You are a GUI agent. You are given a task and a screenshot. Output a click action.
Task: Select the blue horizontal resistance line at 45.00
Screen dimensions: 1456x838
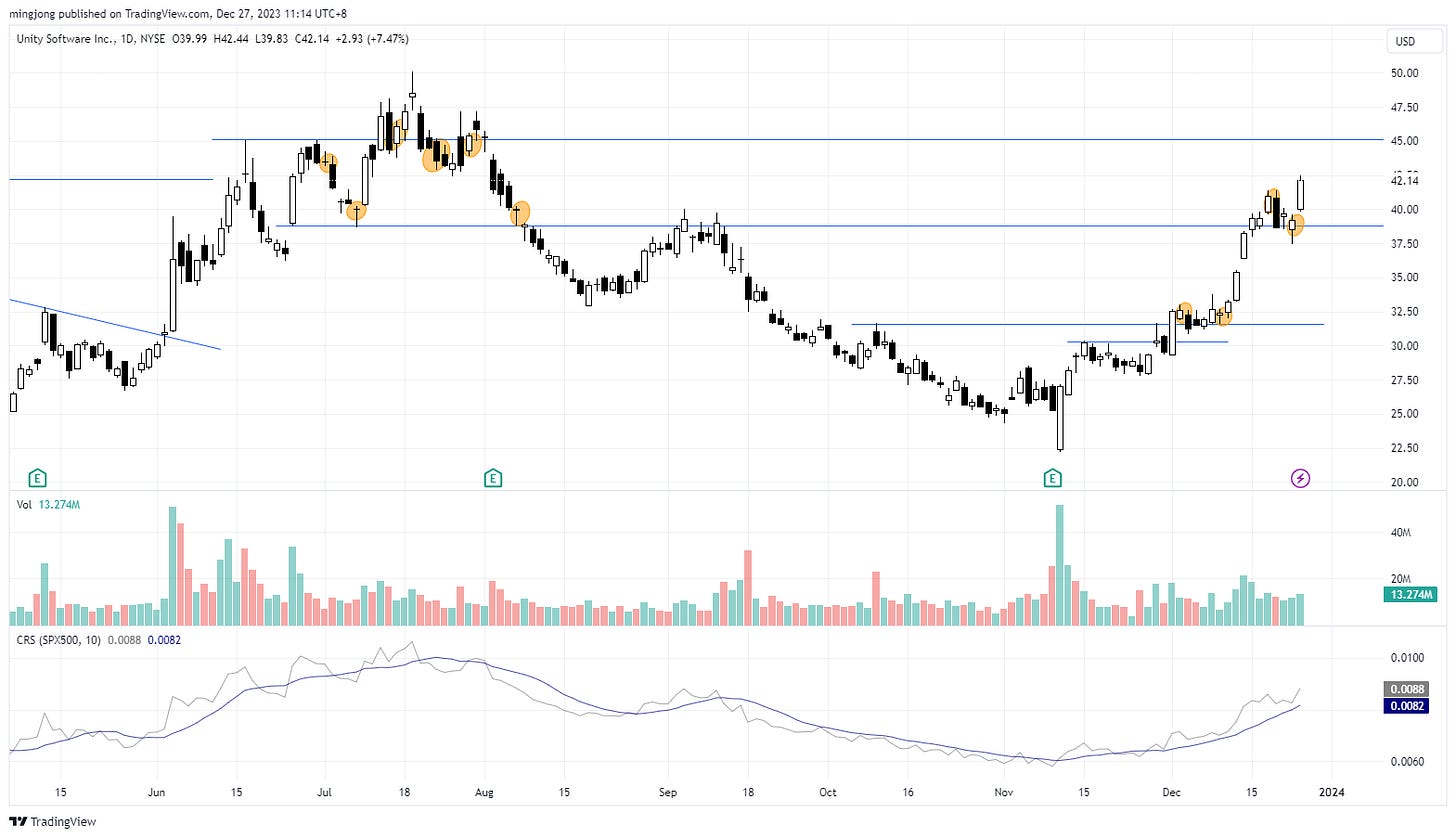pos(800,139)
